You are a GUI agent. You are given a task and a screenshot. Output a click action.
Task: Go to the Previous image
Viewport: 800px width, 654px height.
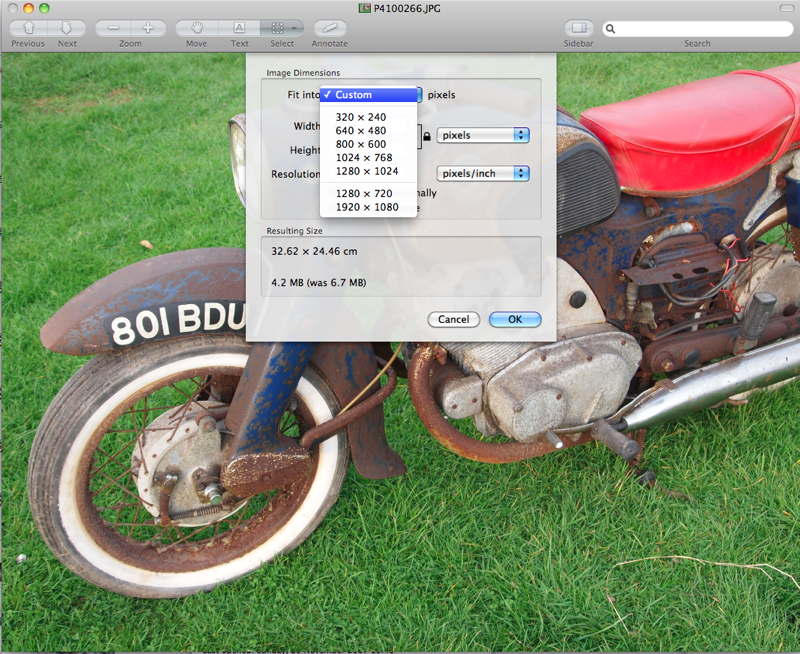(x=28, y=28)
